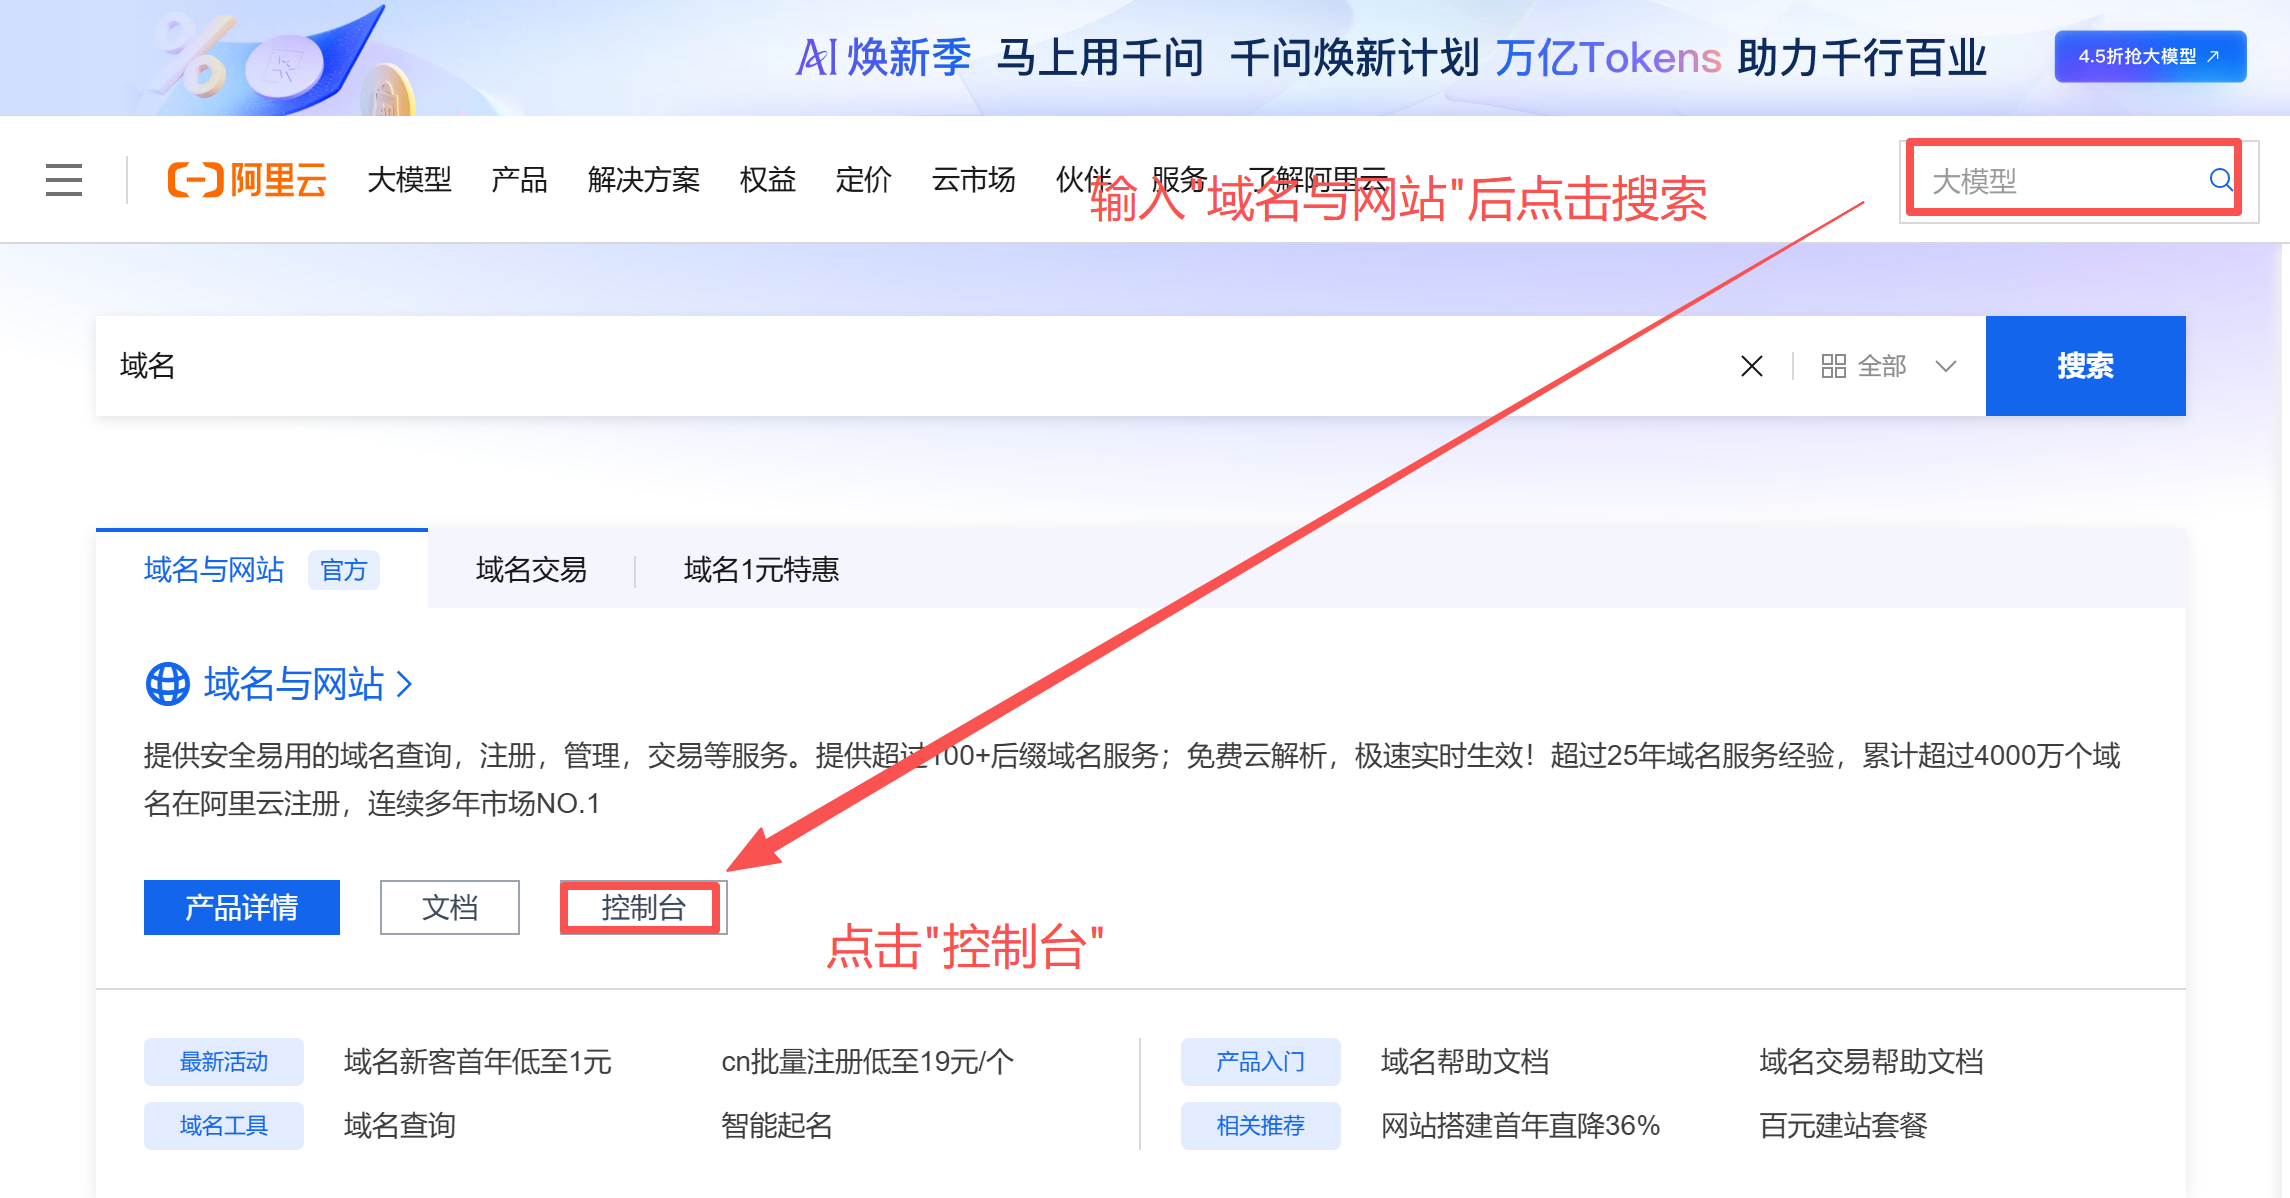This screenshot has width=2290, height=1198.
Task: Click the blue 搜索 button
Action: [2086, 366]
